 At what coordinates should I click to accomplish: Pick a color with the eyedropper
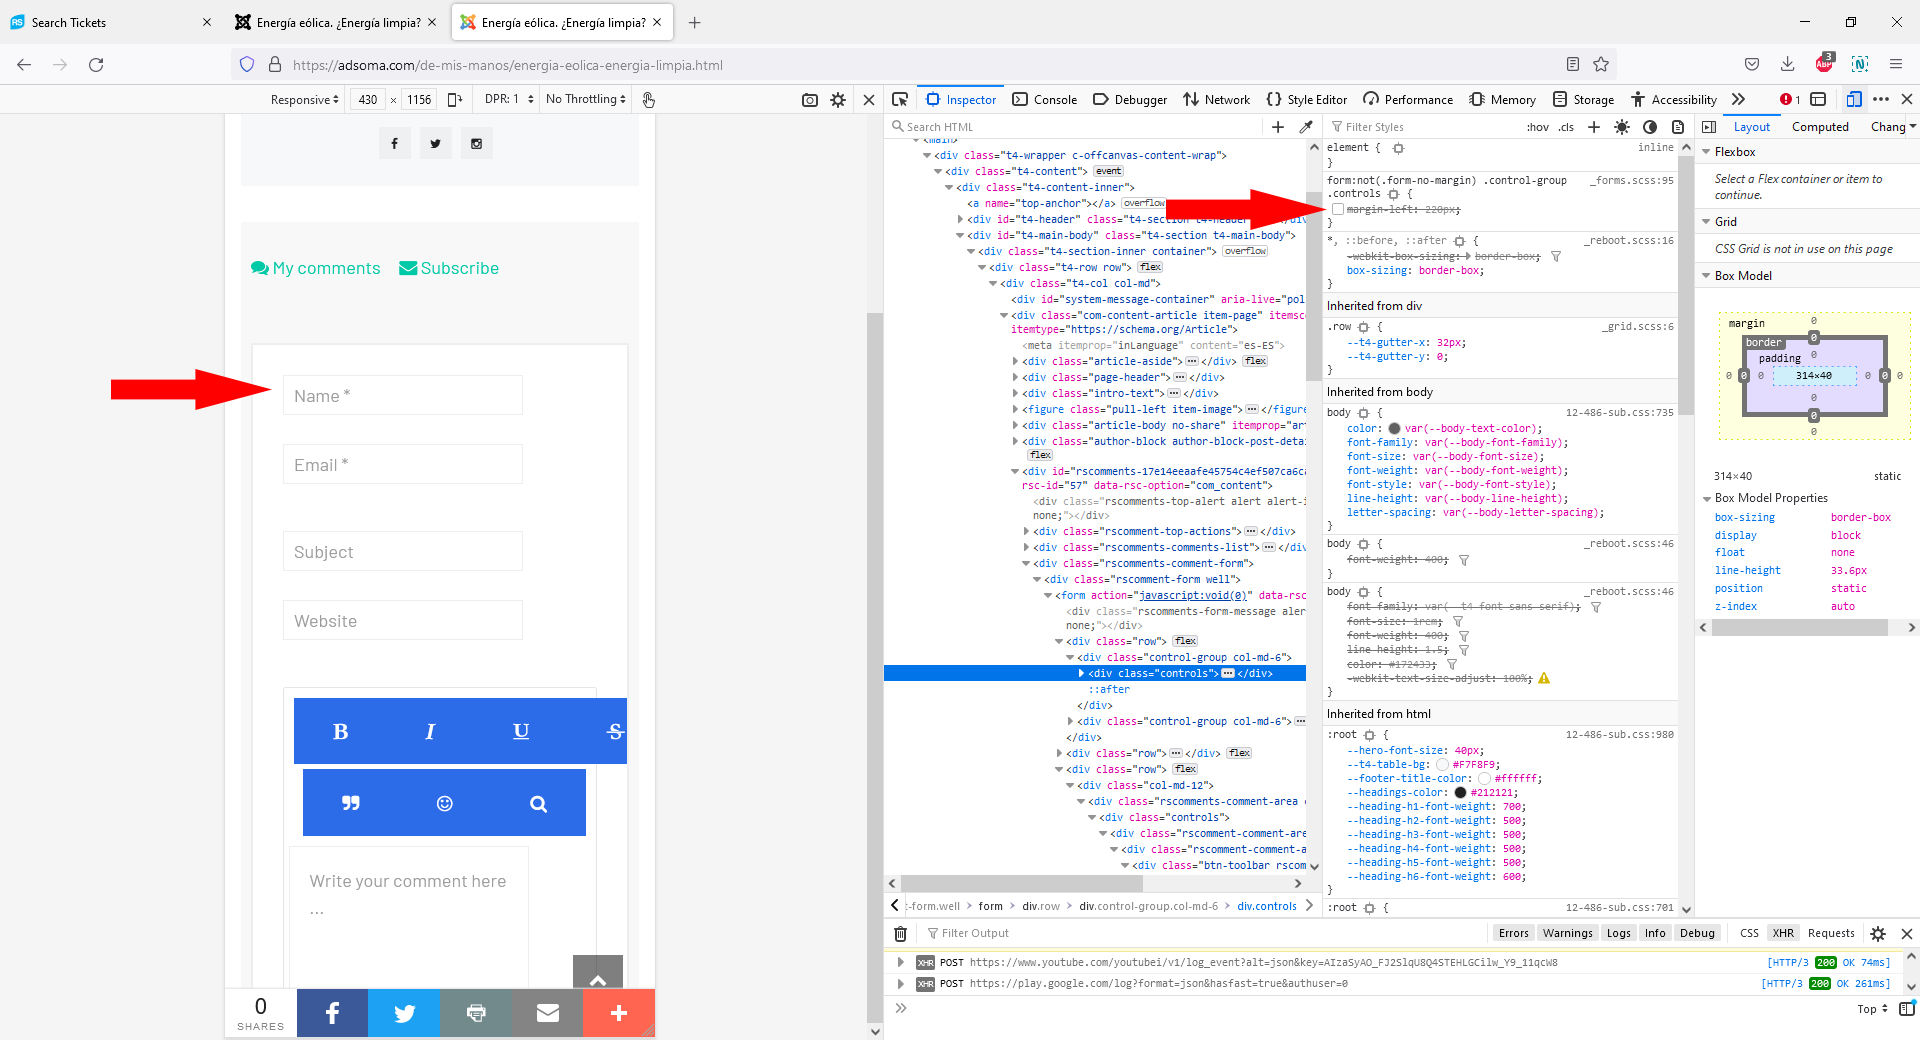point(1305,127)
